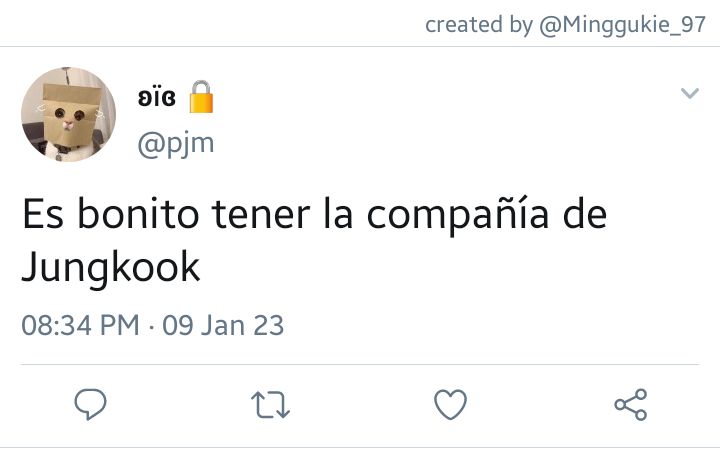Select the 09 Jan 23 date
Viewport: 720px width, 459px height.
pyautogui.click(x=223, y=325)
